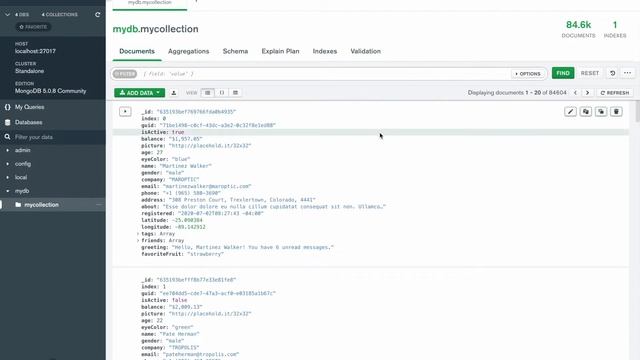The image size is (640, 360).
Task: Open My Queries in sidebar
Action: (29, 107)
